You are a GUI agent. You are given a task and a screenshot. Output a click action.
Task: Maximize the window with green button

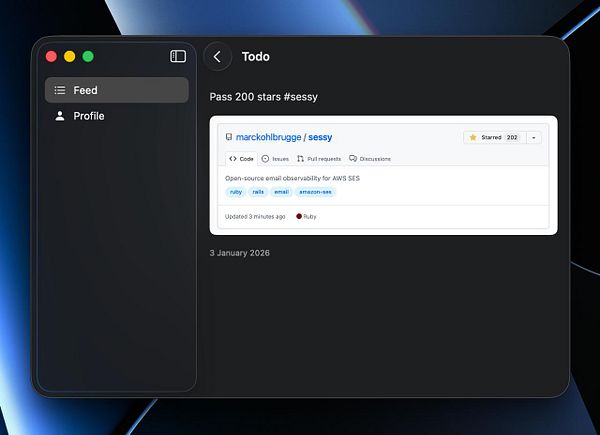coord(88,57)
